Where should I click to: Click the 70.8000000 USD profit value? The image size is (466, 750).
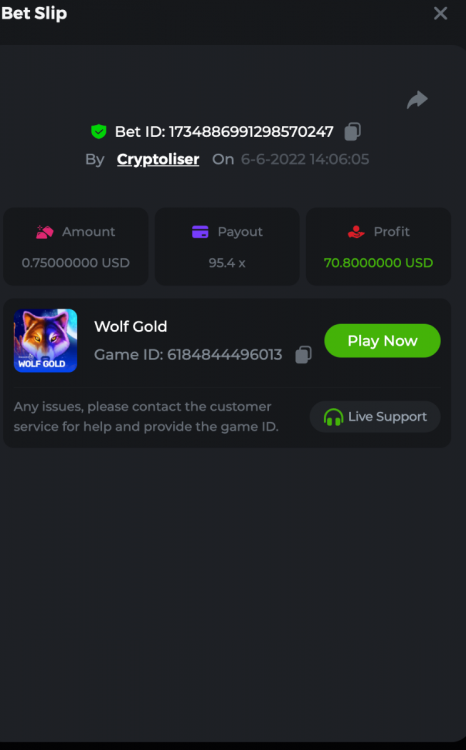378,263
